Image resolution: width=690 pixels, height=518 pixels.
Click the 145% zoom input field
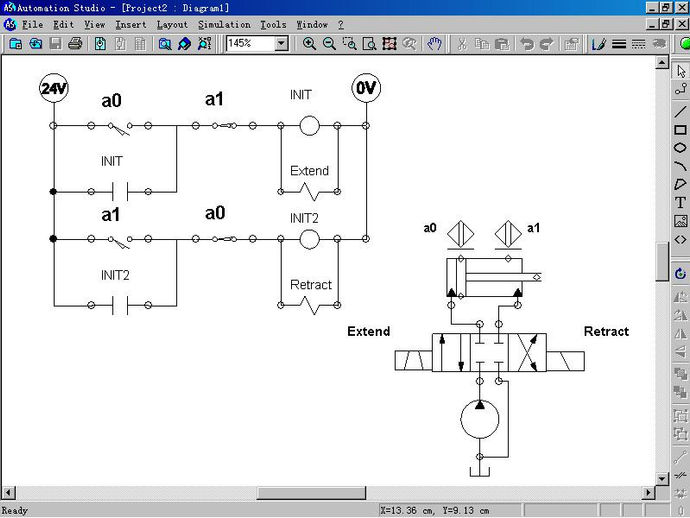(250, 44)
